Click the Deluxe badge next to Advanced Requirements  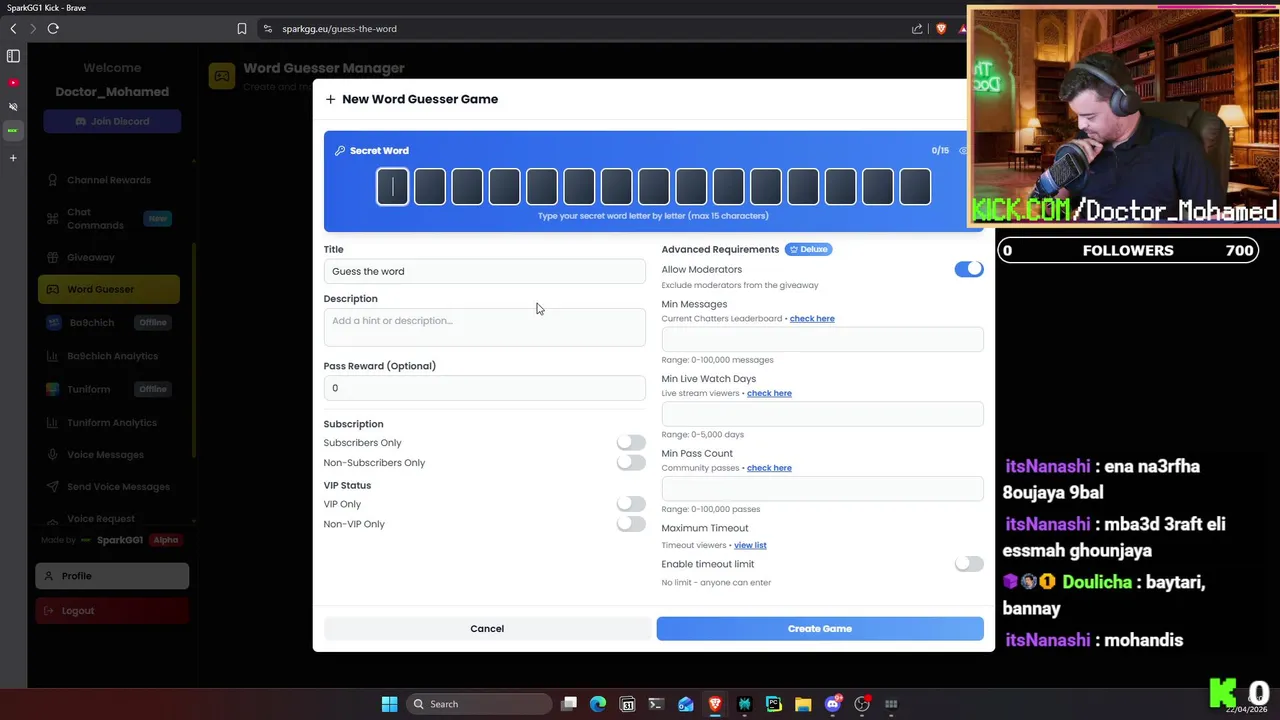coord(809,249)
